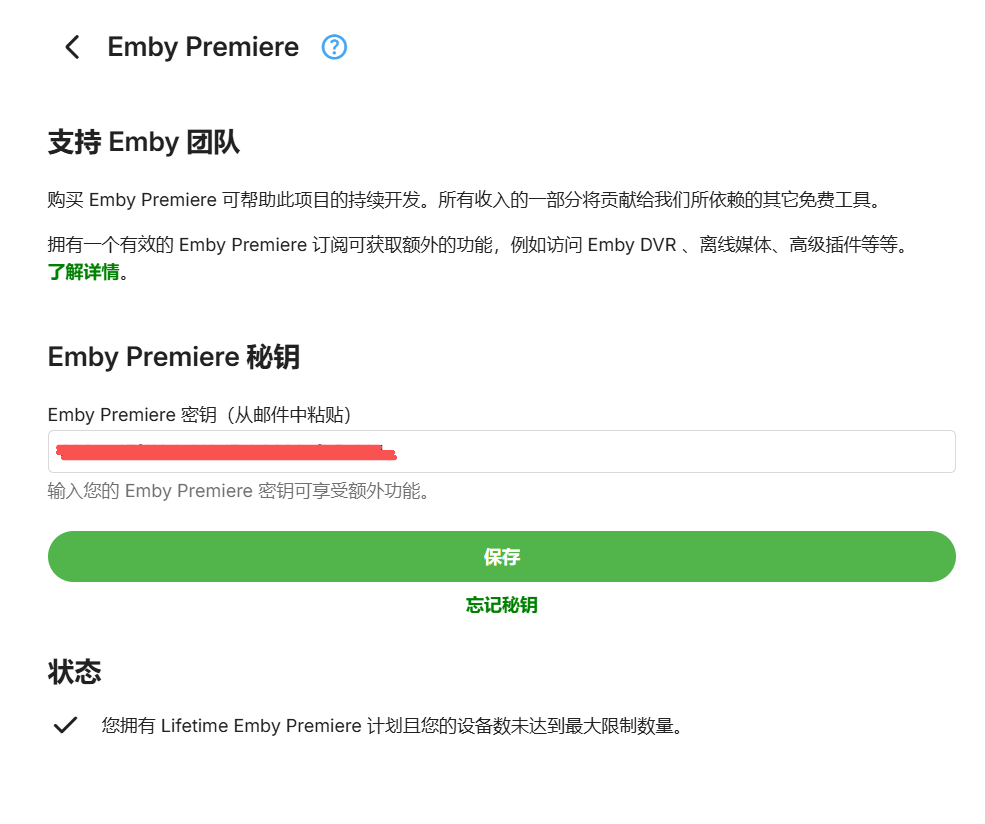Image resolution: width=985 pixels, height=824 pixels.
Task: Click the Emby Premiere page title
Action: 203,47
